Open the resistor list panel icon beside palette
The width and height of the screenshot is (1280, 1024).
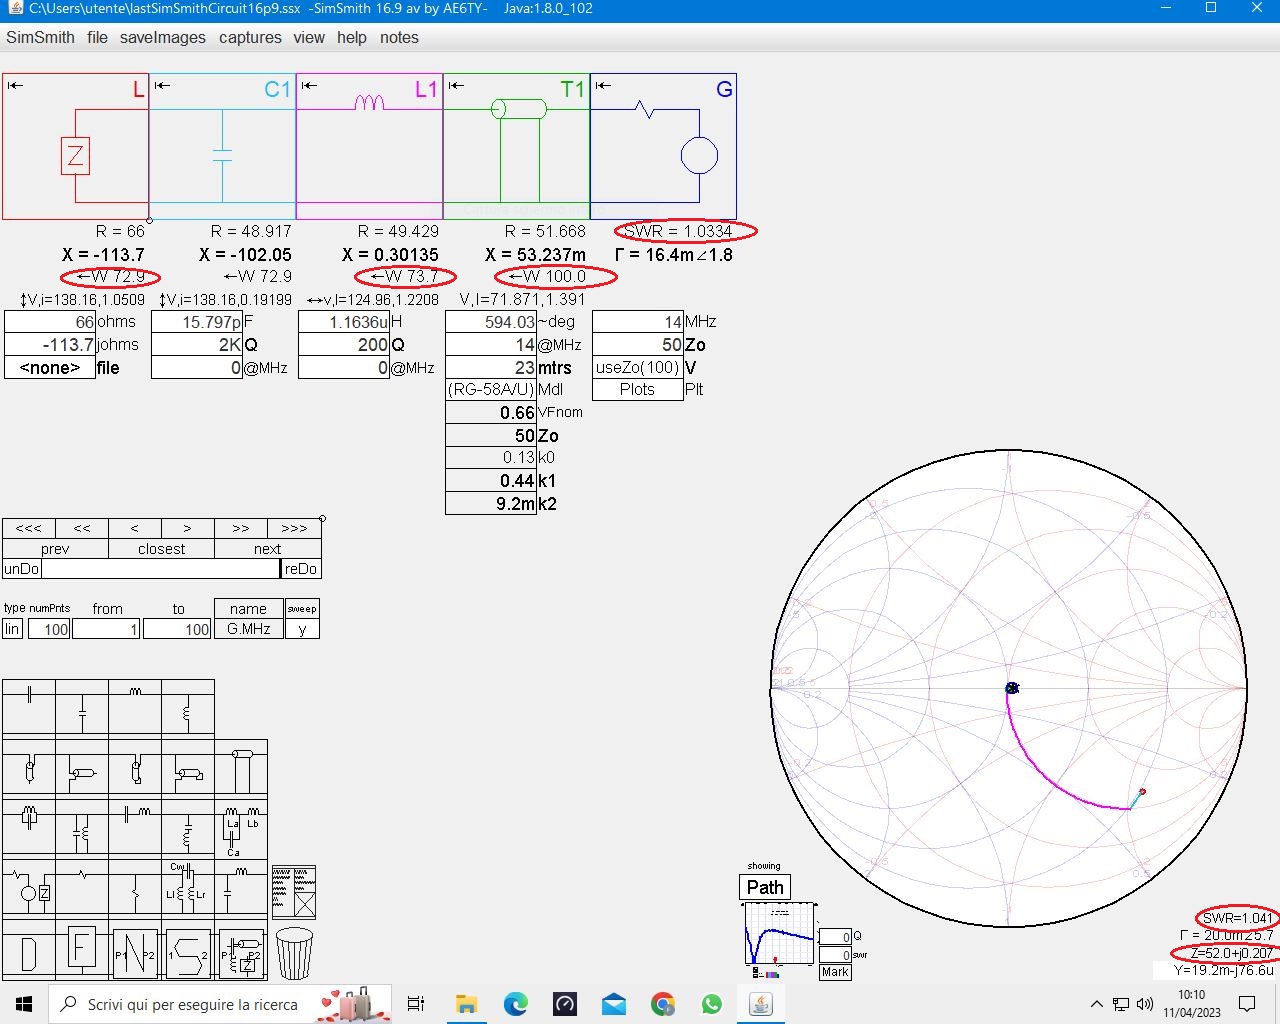tap(294, 892)
